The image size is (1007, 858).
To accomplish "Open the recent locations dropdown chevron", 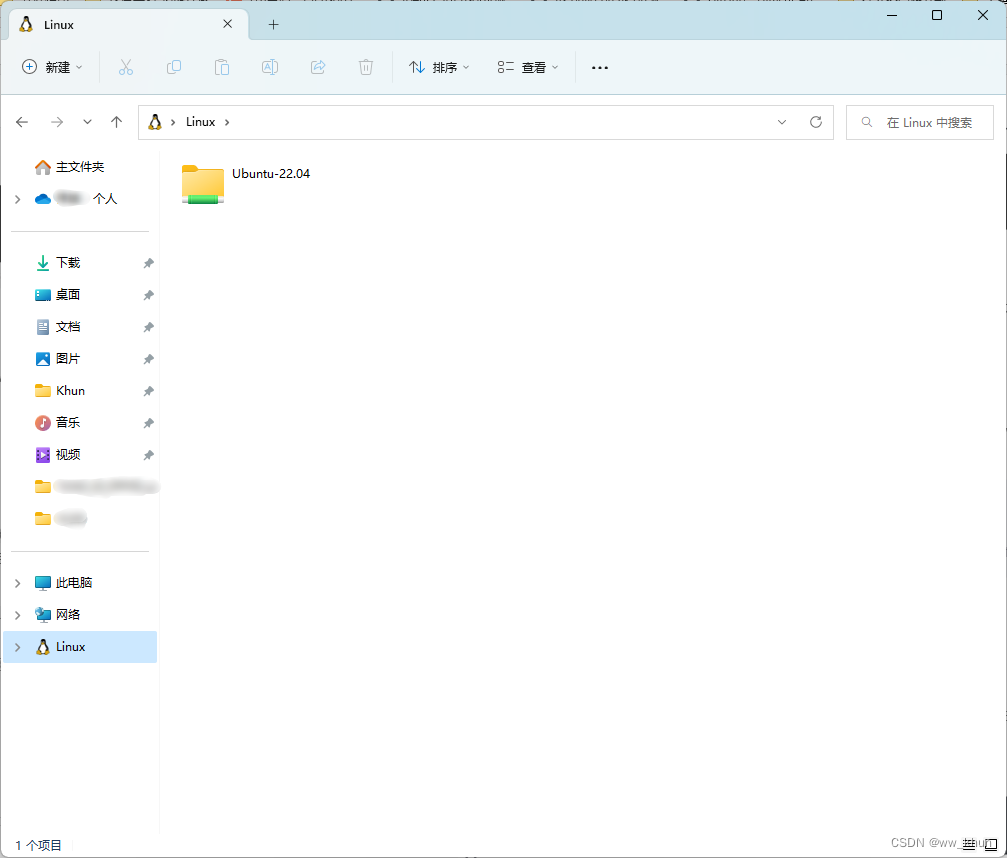I will [x=87, y=122].
